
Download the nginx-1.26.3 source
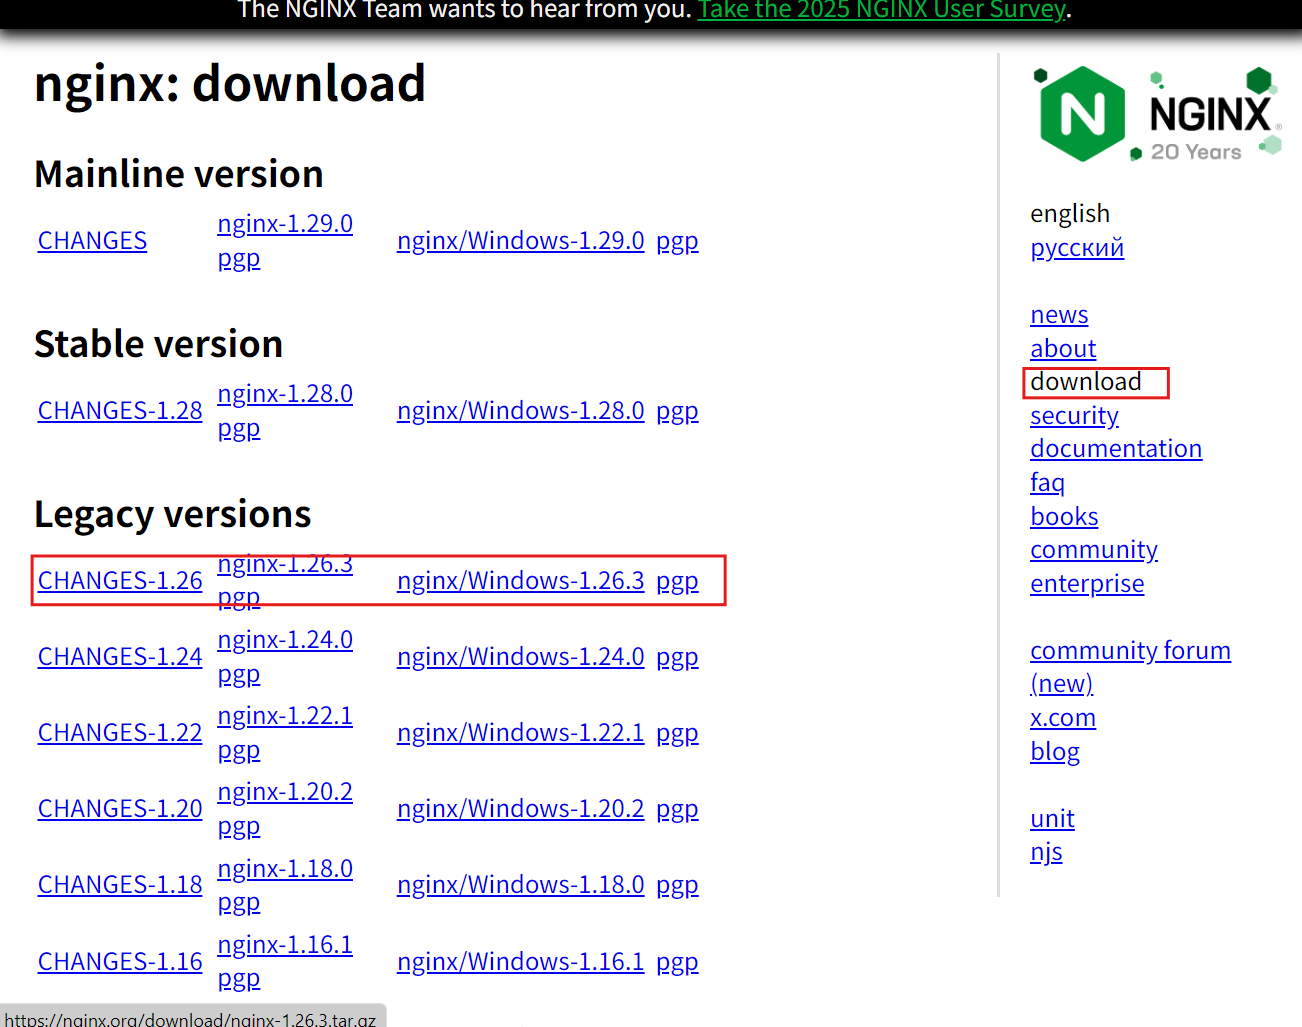coord(285,564)
